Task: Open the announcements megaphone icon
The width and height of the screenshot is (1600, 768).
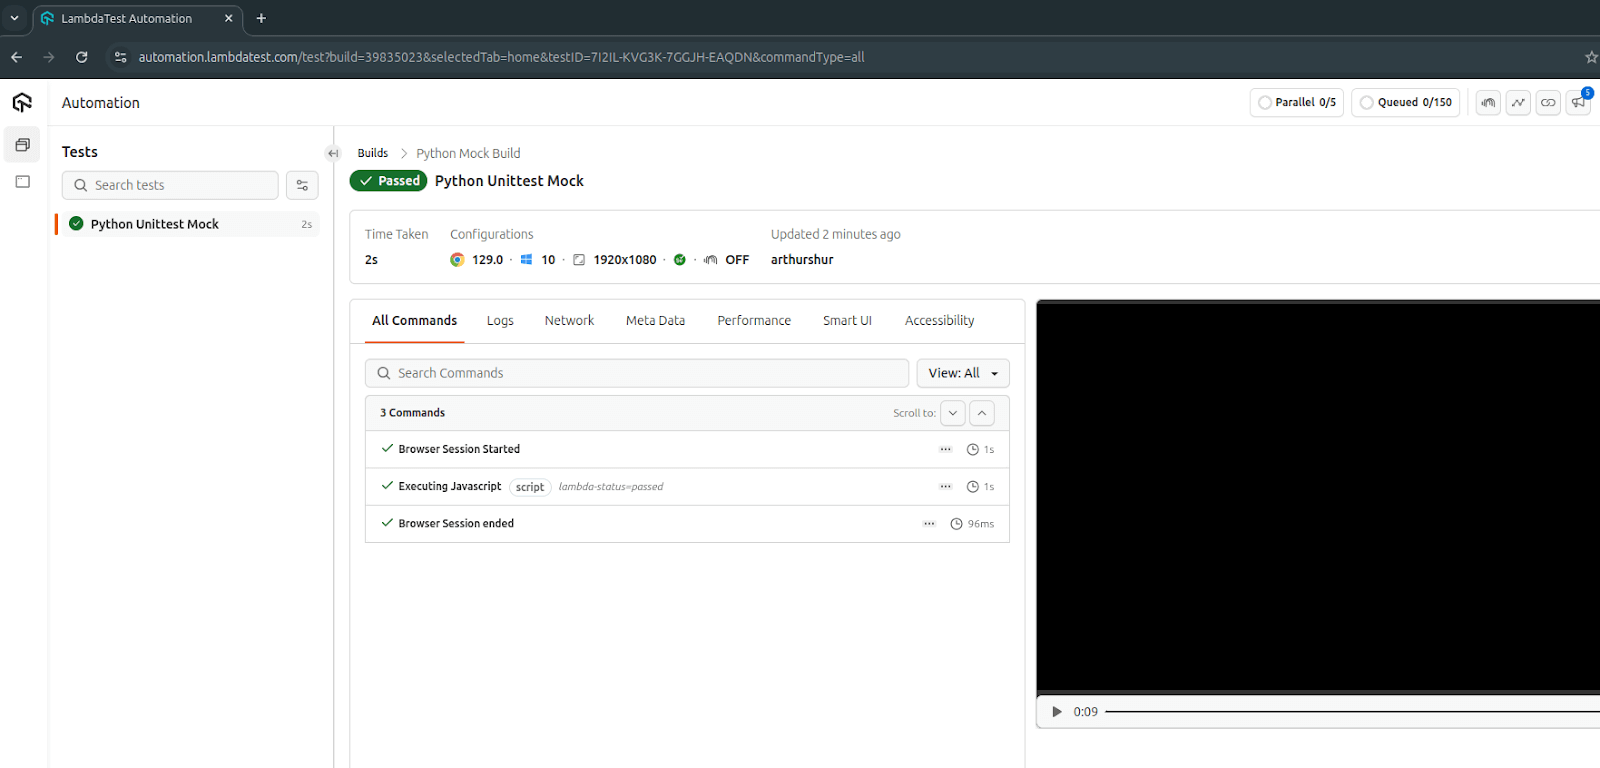Action: (x=1578, y=103)
